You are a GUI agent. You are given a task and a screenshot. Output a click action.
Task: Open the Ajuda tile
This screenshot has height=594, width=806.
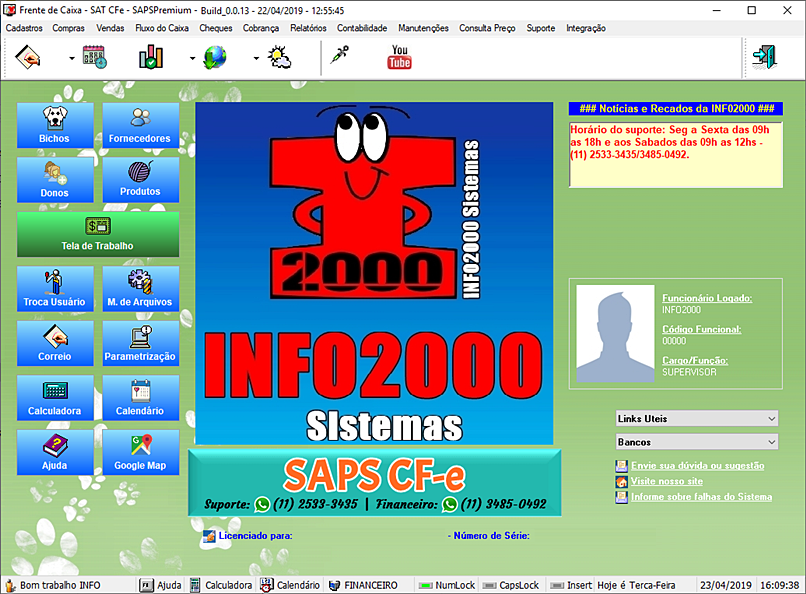pos(55,452)
